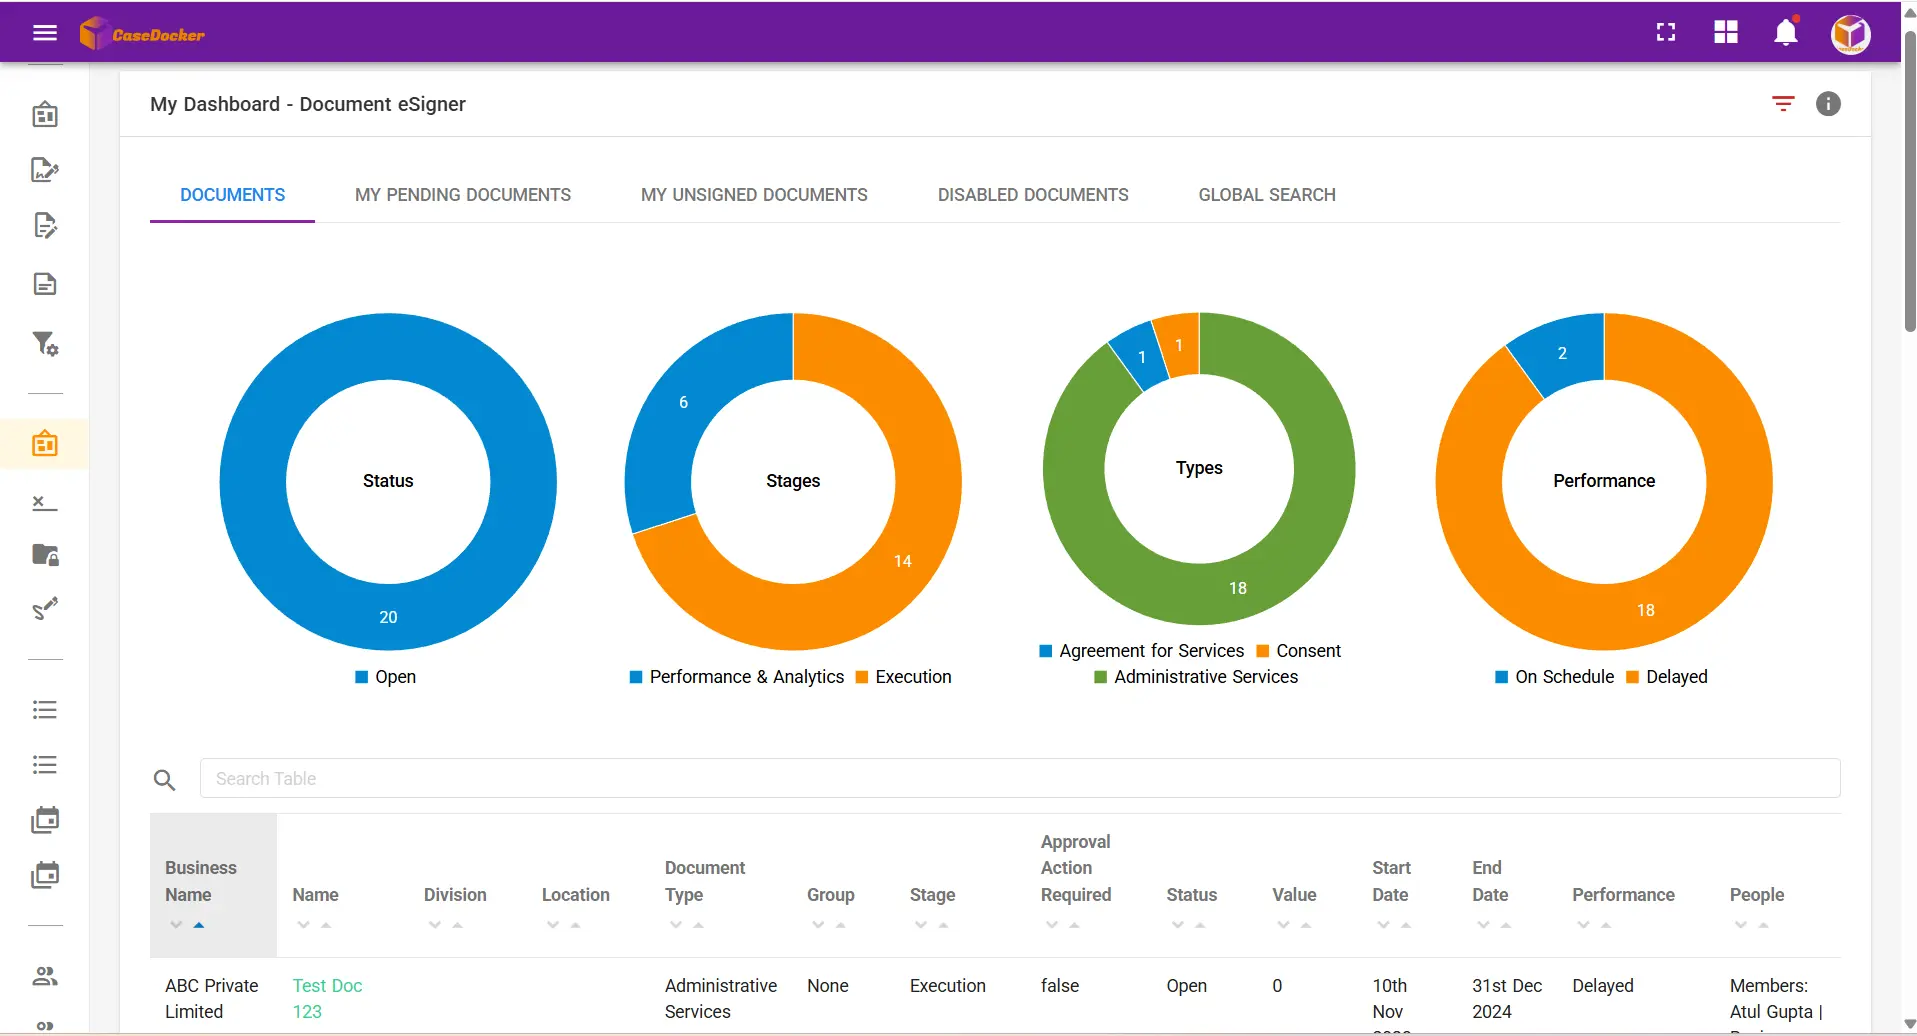Open the sidebar document chart-signing icon
The image size is (1917, 1036).
[x=45, y=169]
